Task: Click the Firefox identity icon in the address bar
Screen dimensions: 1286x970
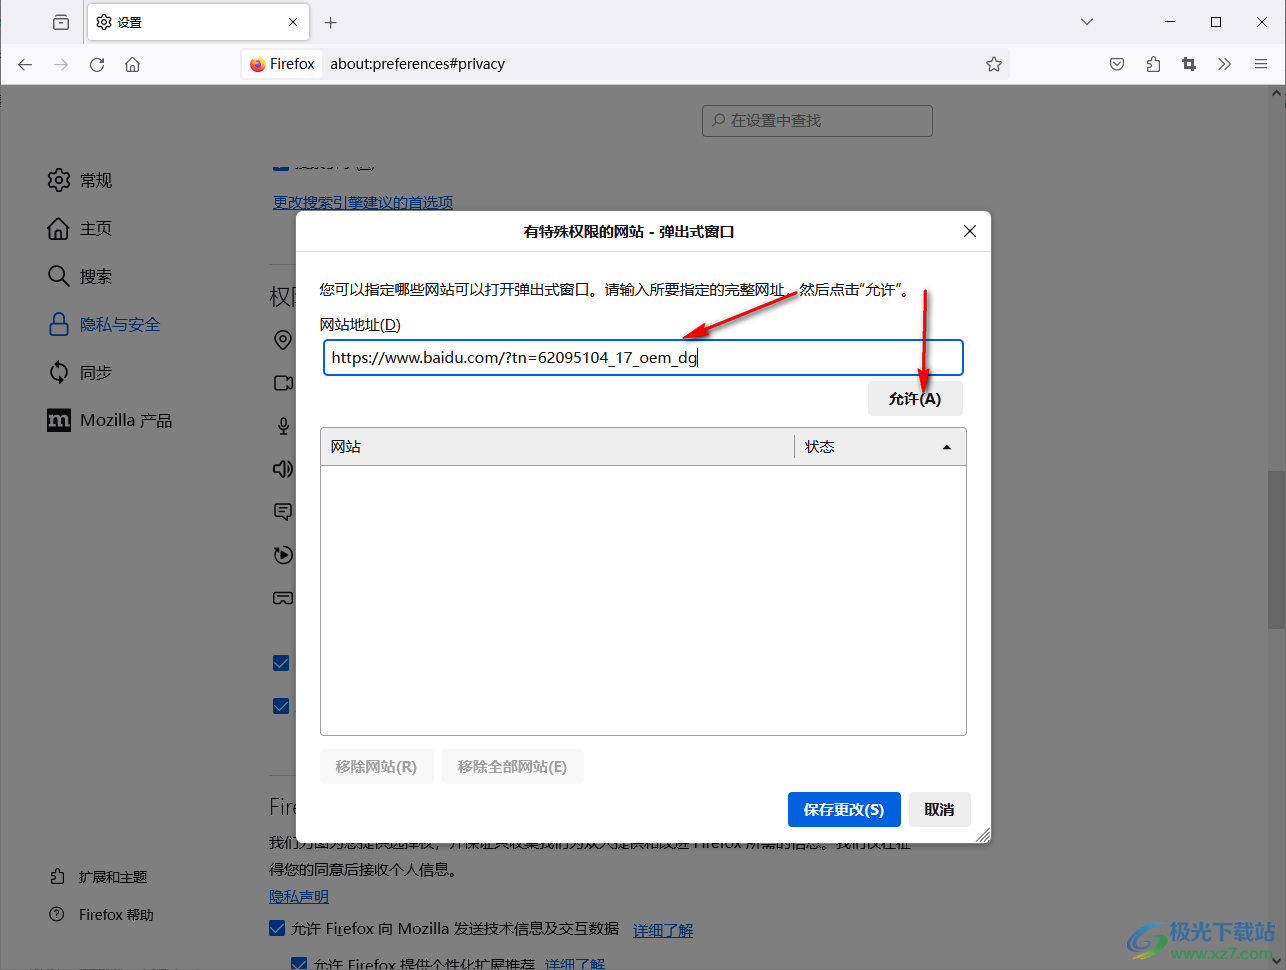Action: pos(283,64)
